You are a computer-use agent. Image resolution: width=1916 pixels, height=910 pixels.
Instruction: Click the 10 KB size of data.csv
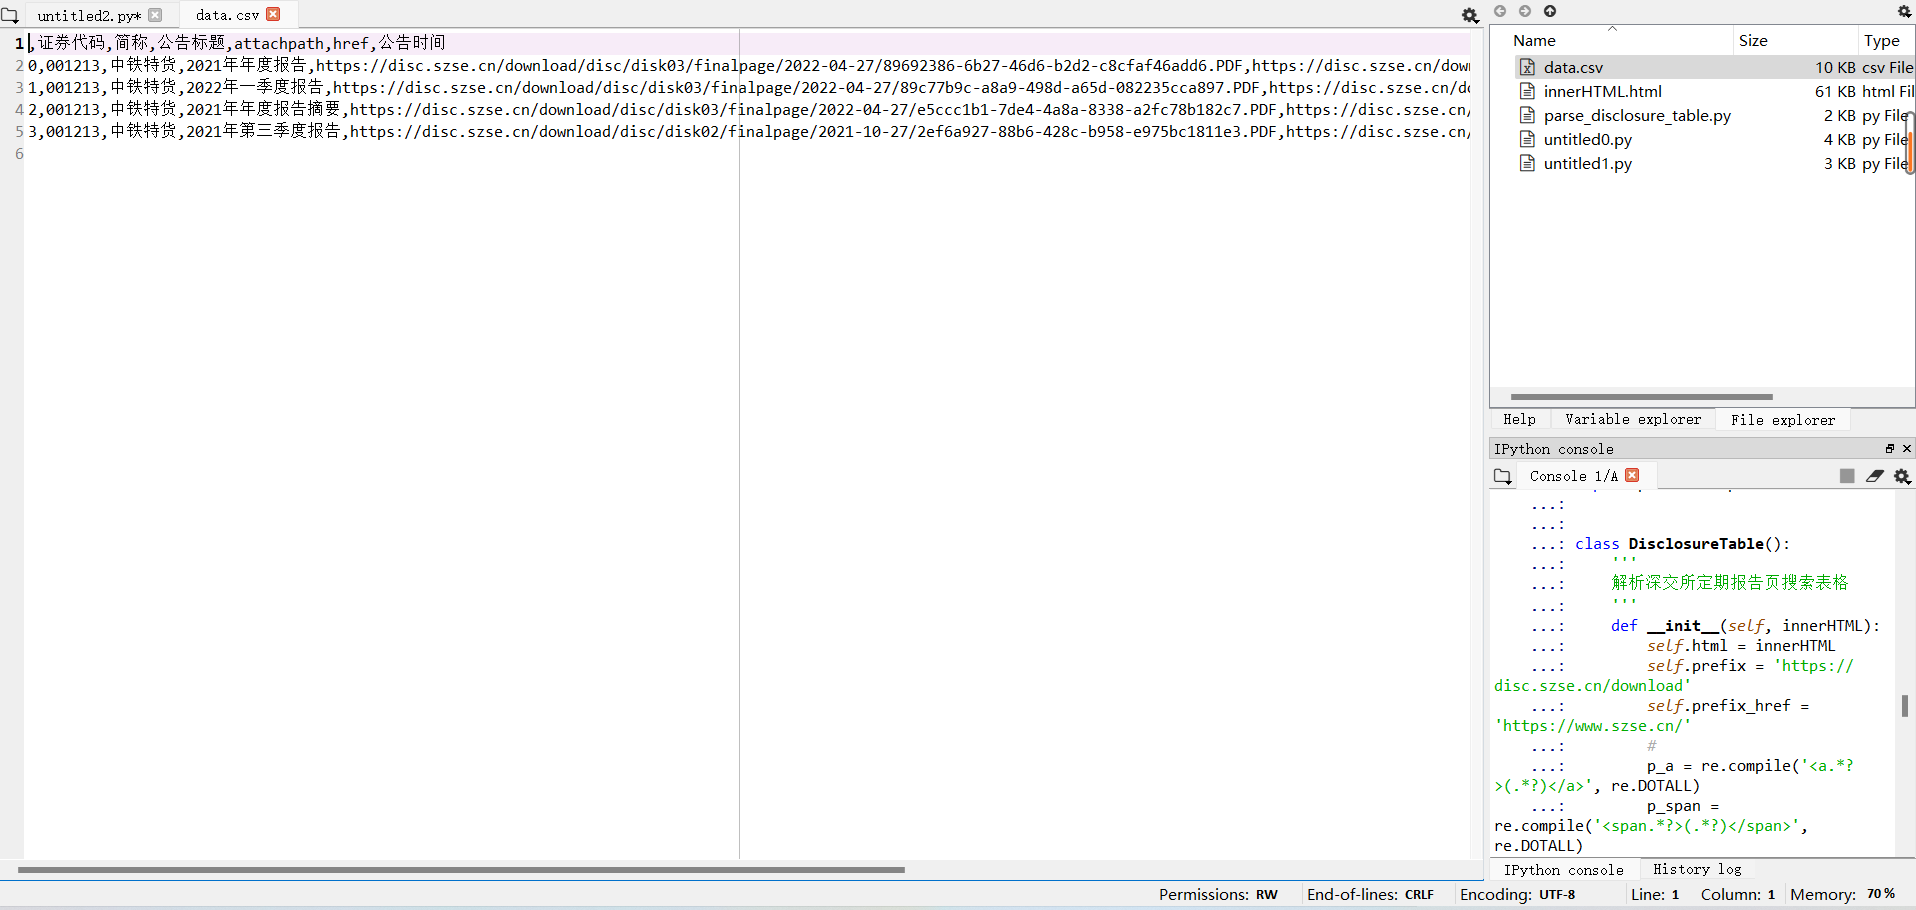coord(1835,67)
